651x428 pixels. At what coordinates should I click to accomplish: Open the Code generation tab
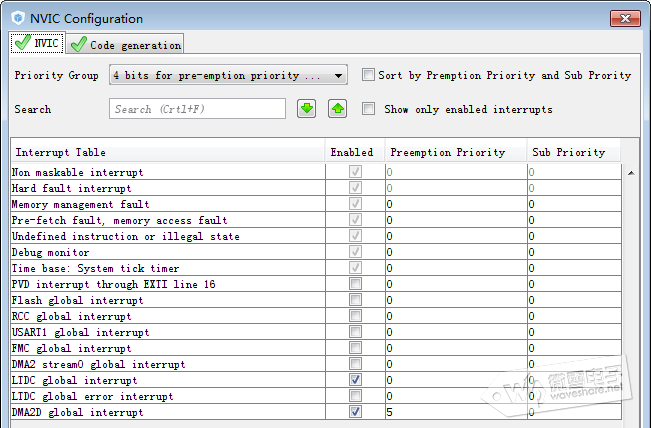[x=126, y=44]
